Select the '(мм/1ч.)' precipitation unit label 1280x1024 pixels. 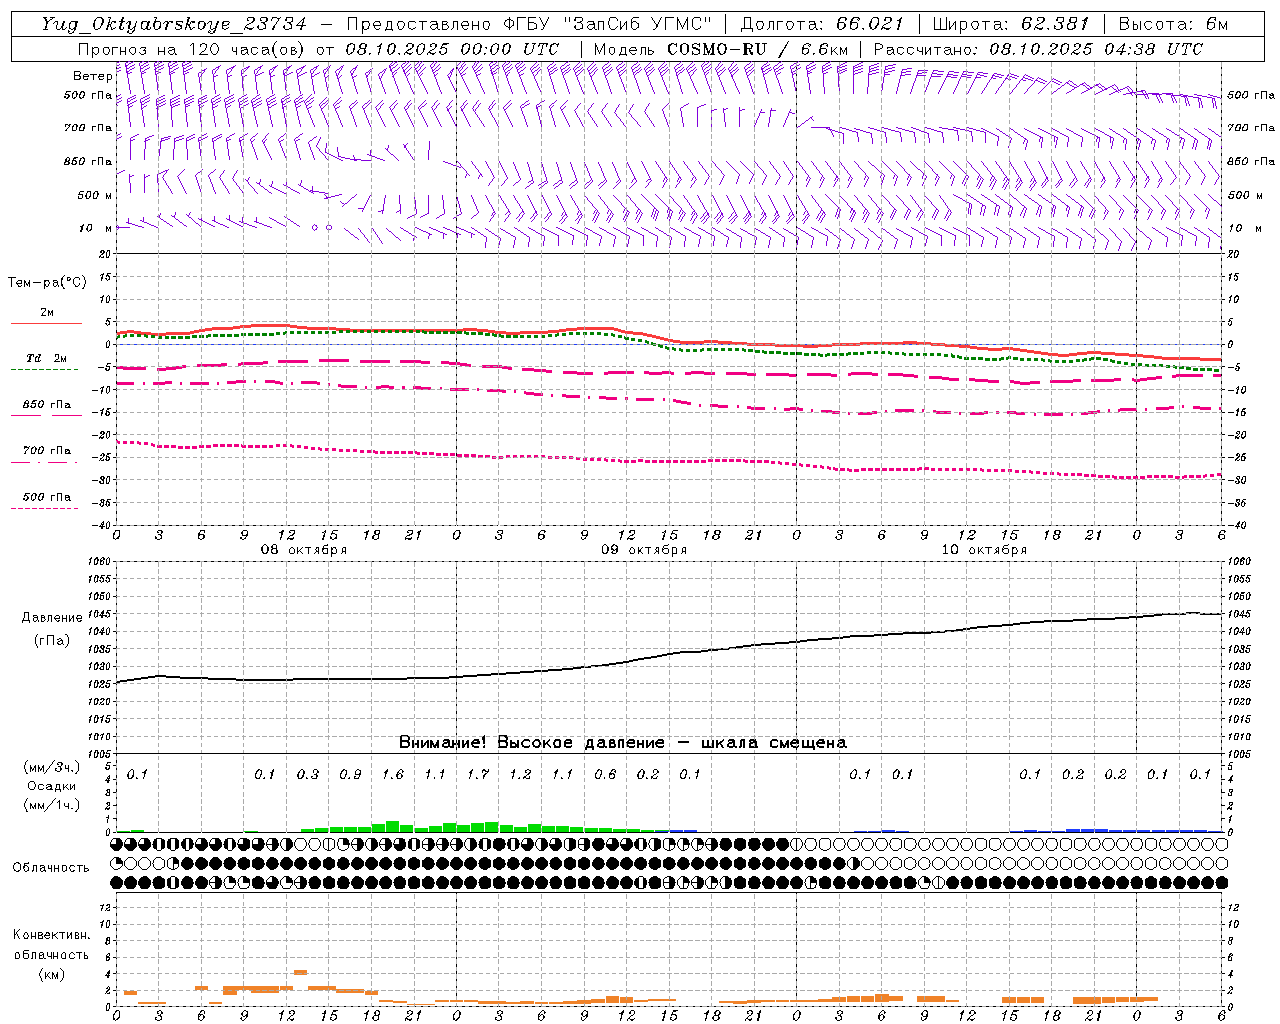tap(51, 805)
